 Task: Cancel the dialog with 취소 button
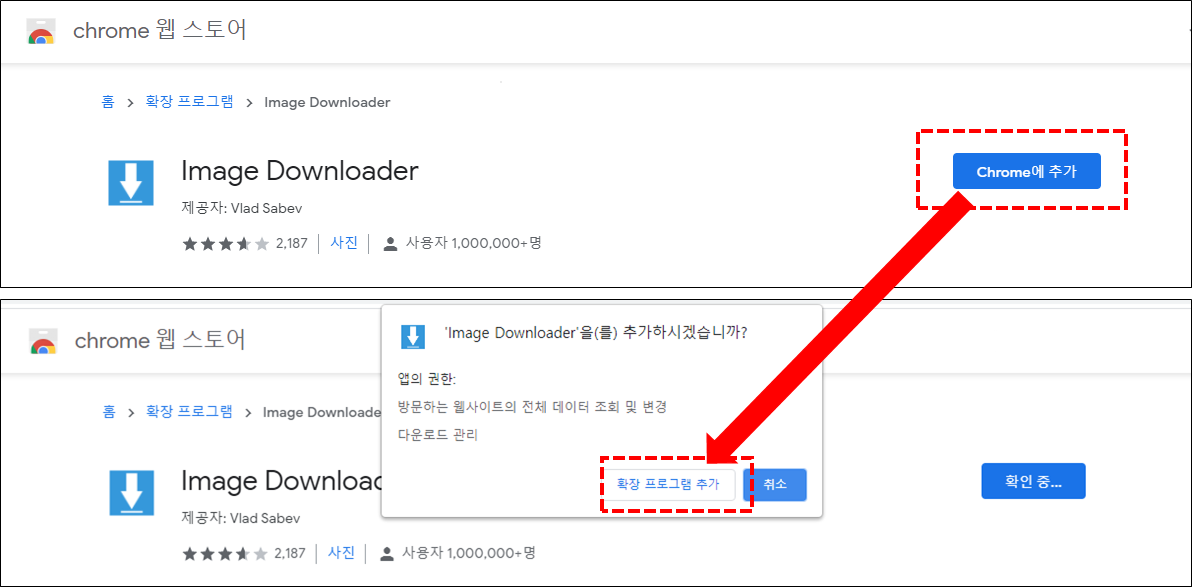775,484
